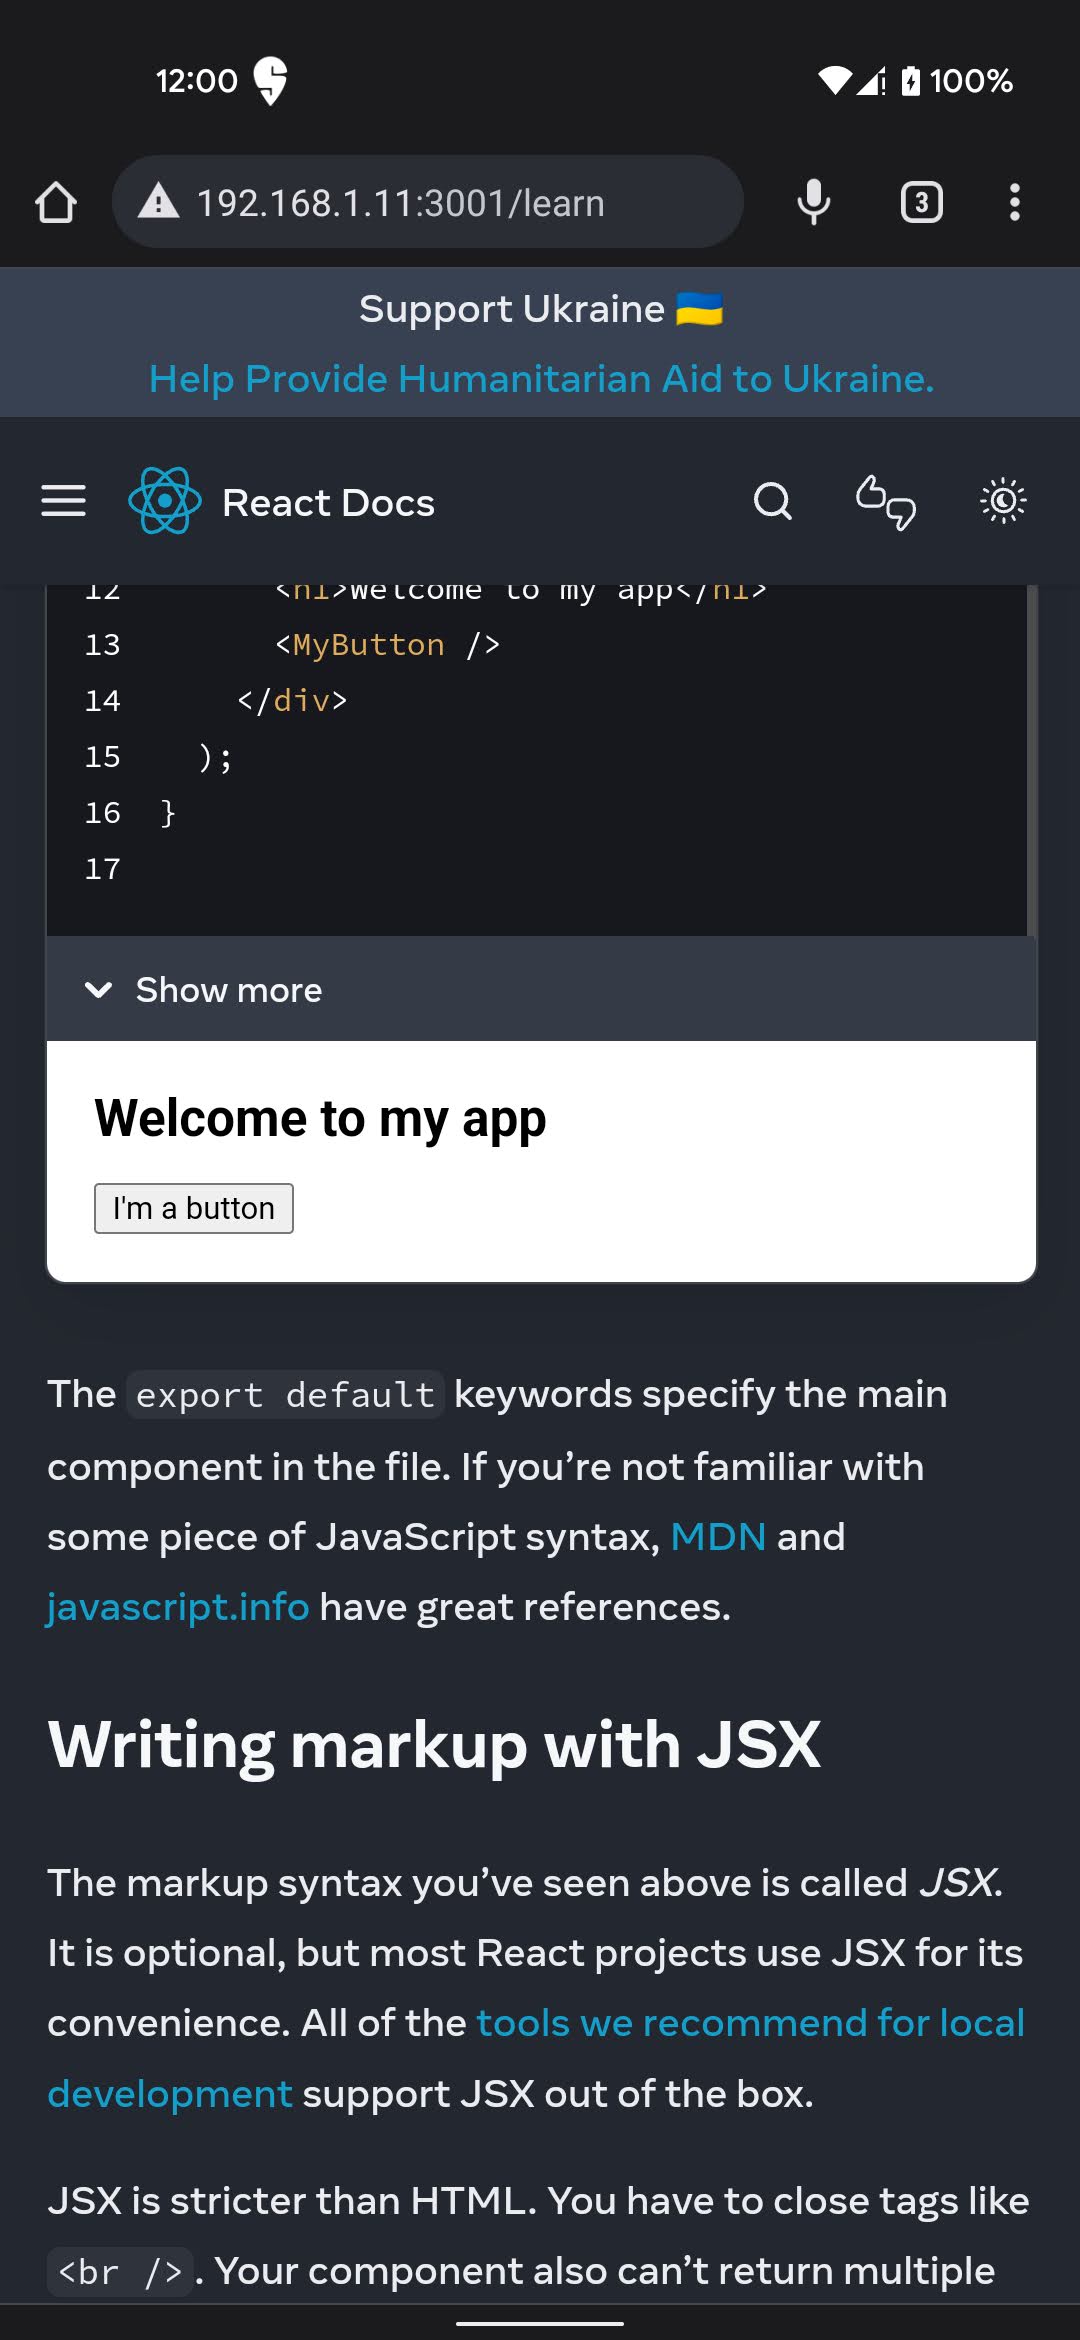
Task: Toggle light mode with the sun icon
Action: point(1003,501)
